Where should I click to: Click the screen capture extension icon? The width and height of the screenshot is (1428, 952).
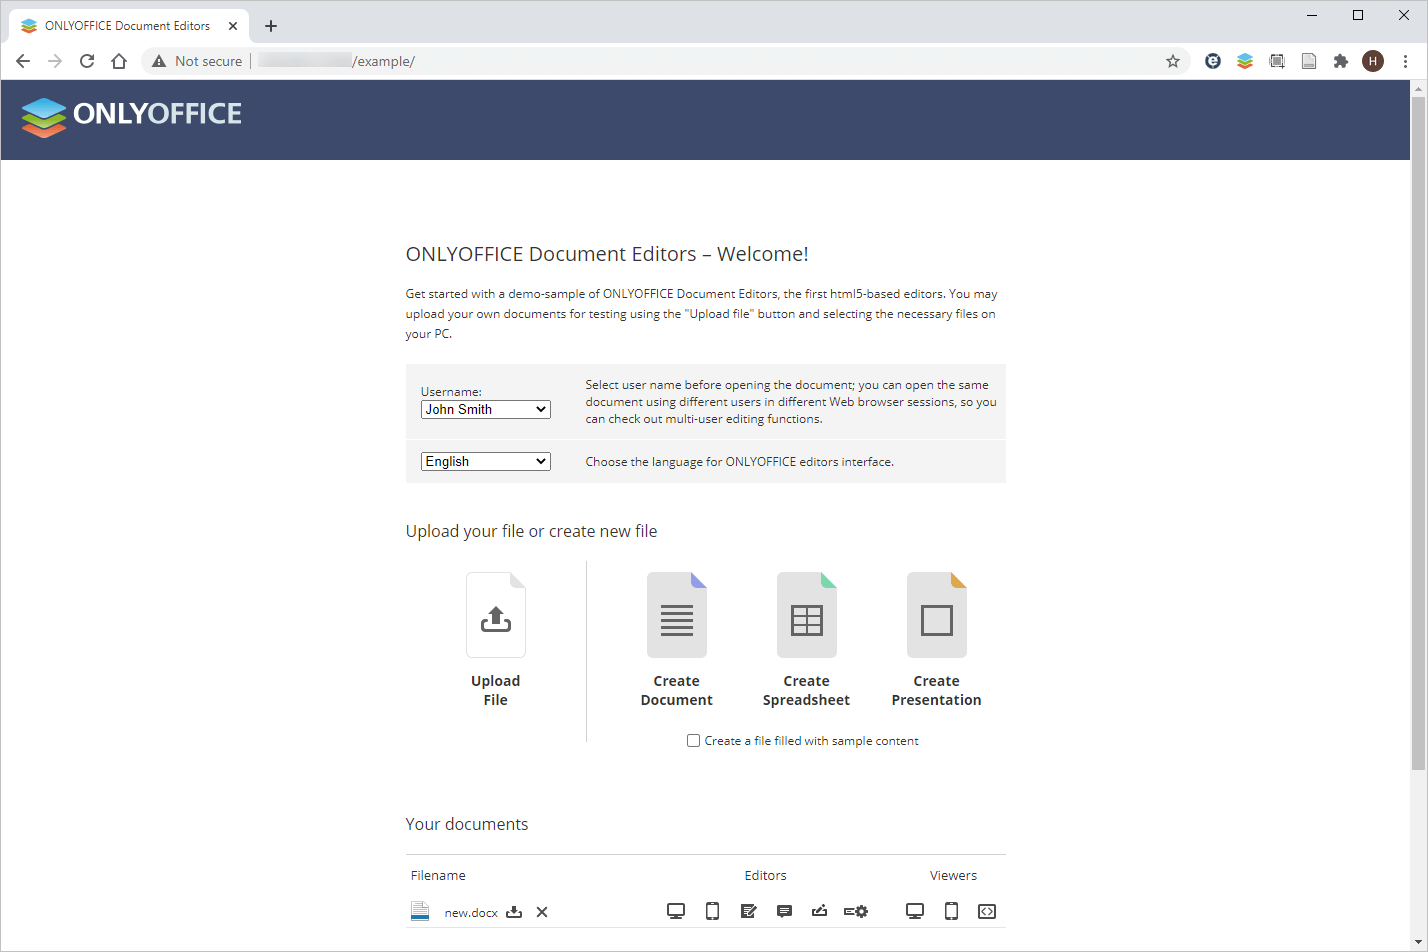(1277, 61)
